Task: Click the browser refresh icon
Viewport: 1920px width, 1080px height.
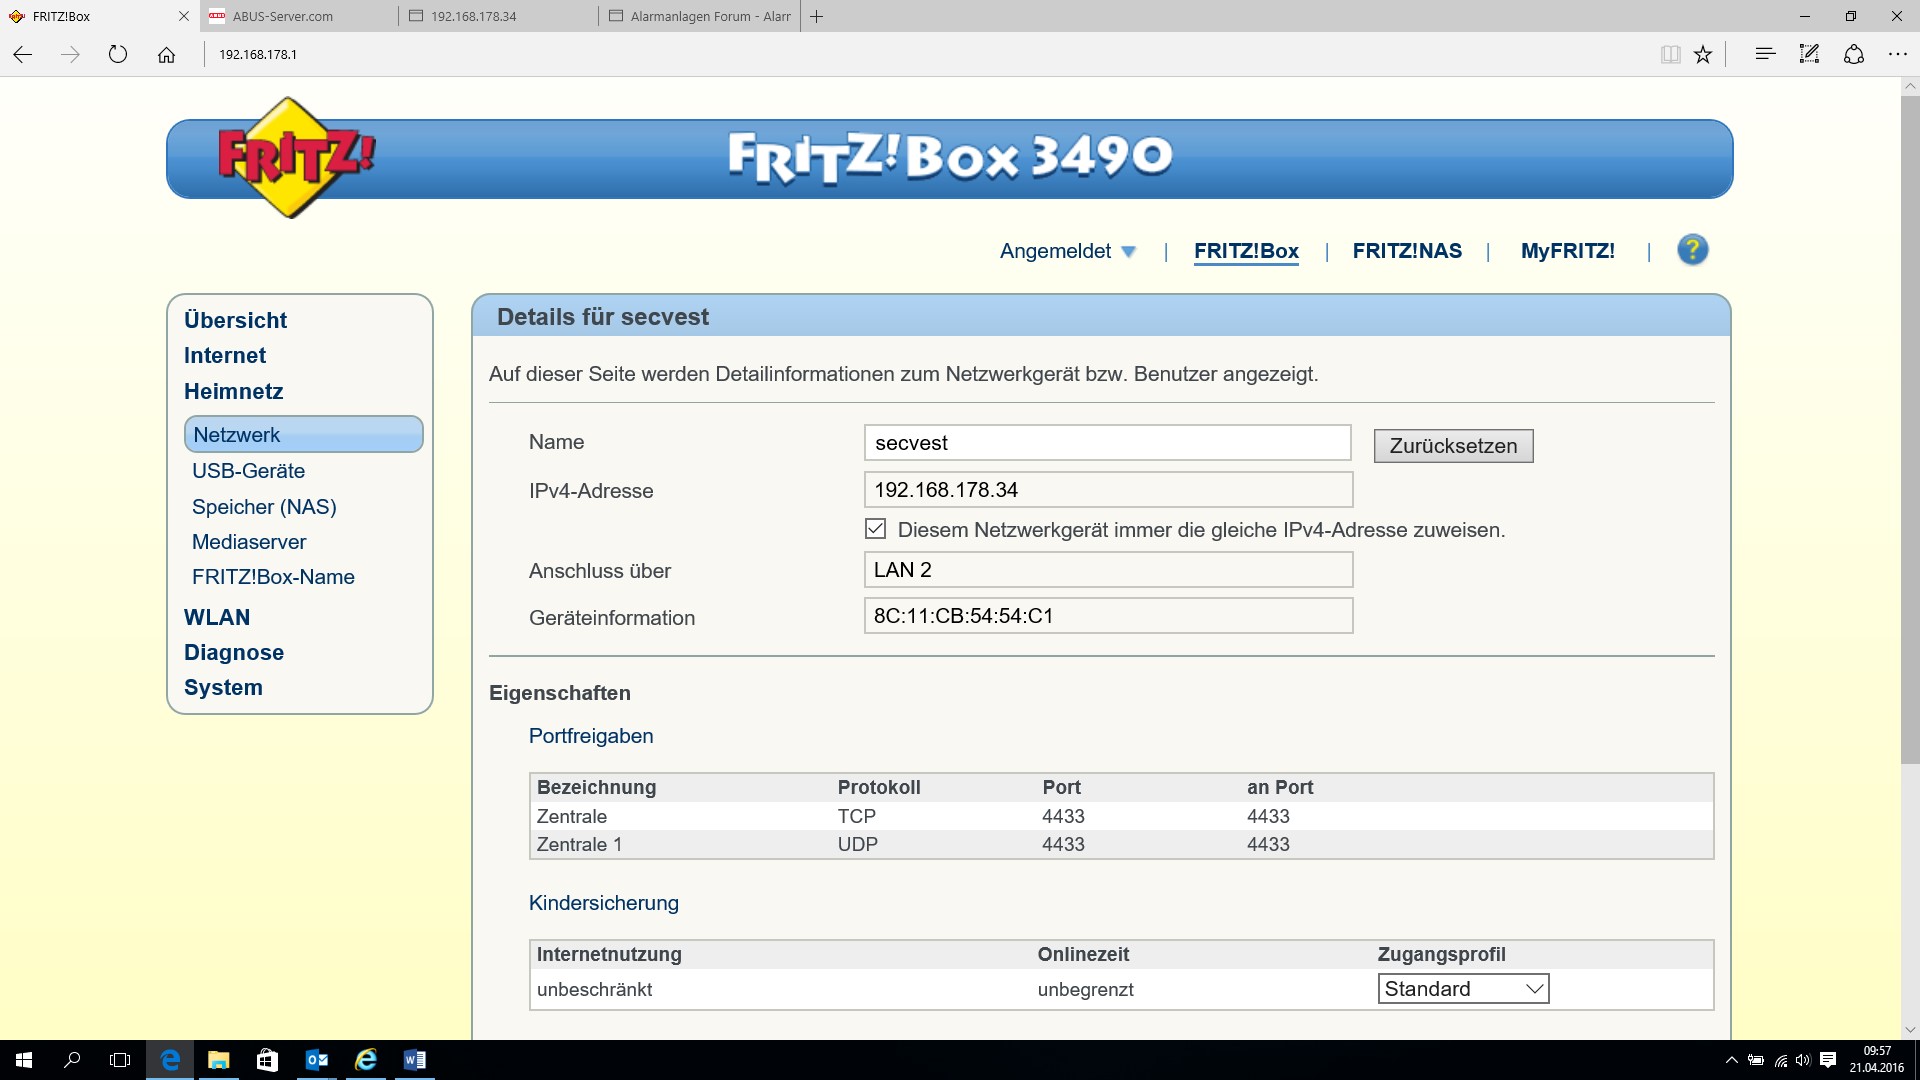Action: click(x=118, y=55)
